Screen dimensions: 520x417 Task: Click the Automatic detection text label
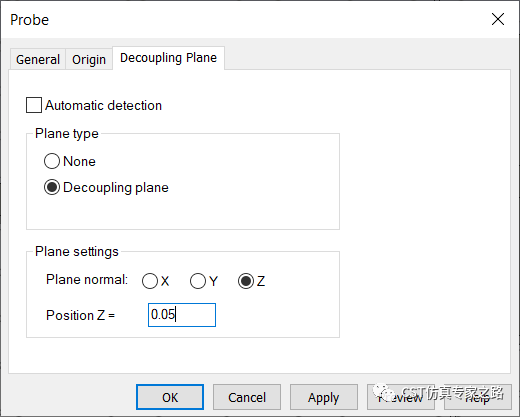tap(104, 105)
